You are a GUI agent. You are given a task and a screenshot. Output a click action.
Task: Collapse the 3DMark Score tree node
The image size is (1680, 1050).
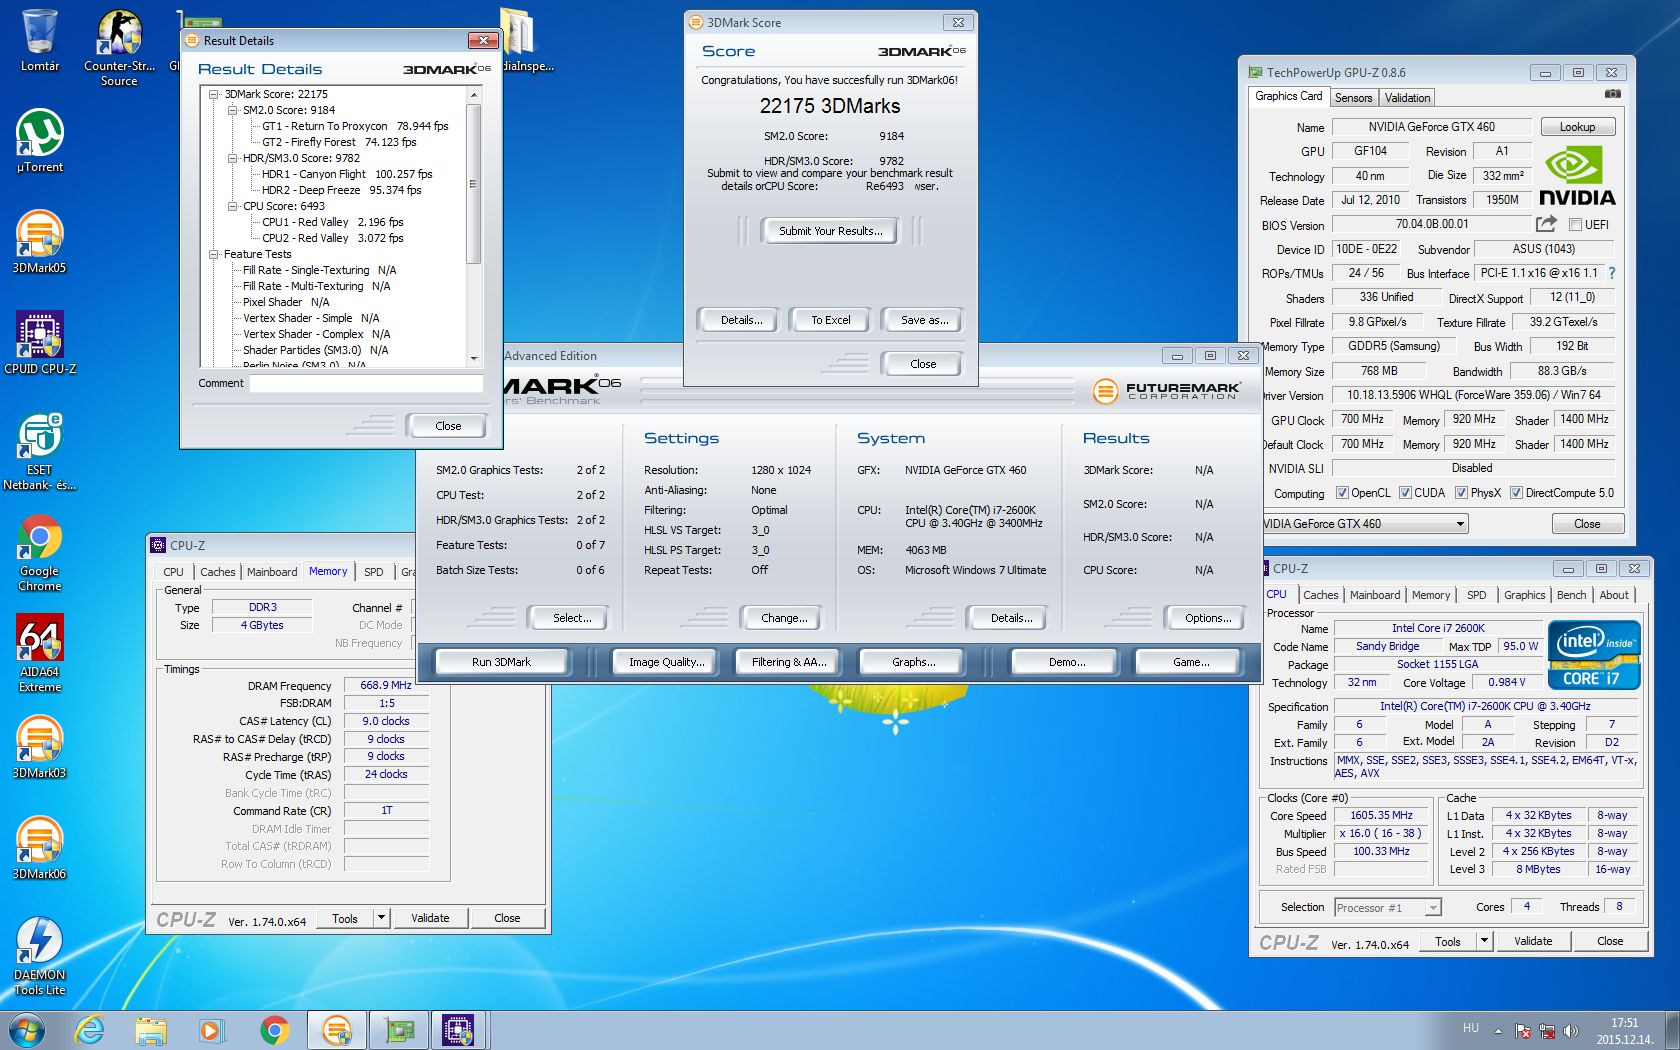pos(213,94)
